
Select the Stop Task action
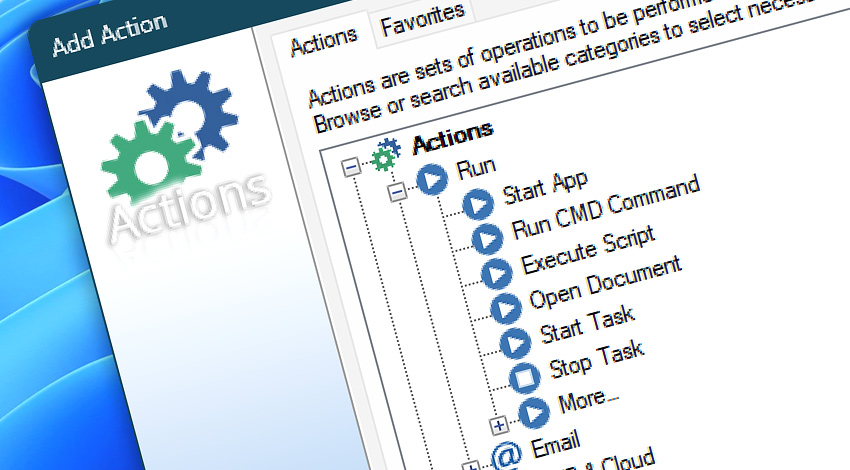point(596,359)
